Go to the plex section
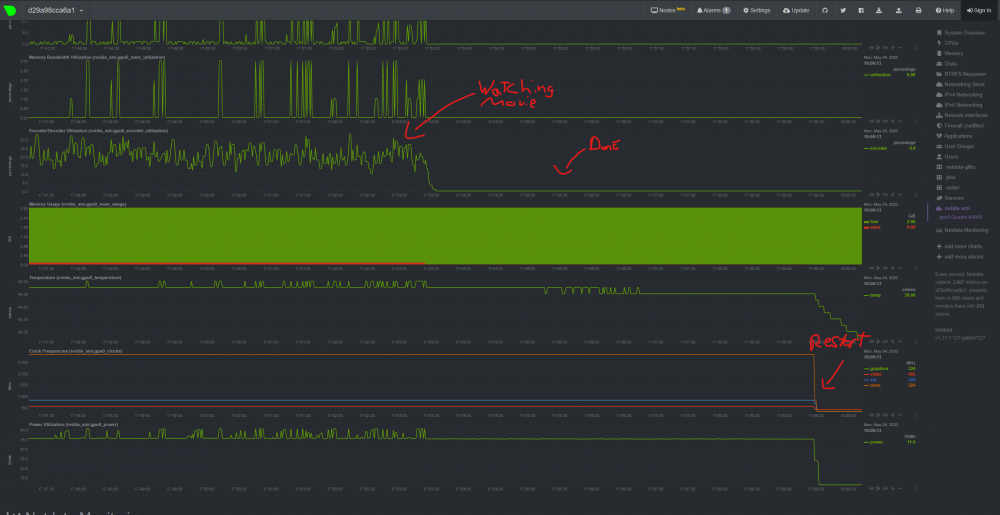The height and width of the screenshot is (515, 1000). 950,177
